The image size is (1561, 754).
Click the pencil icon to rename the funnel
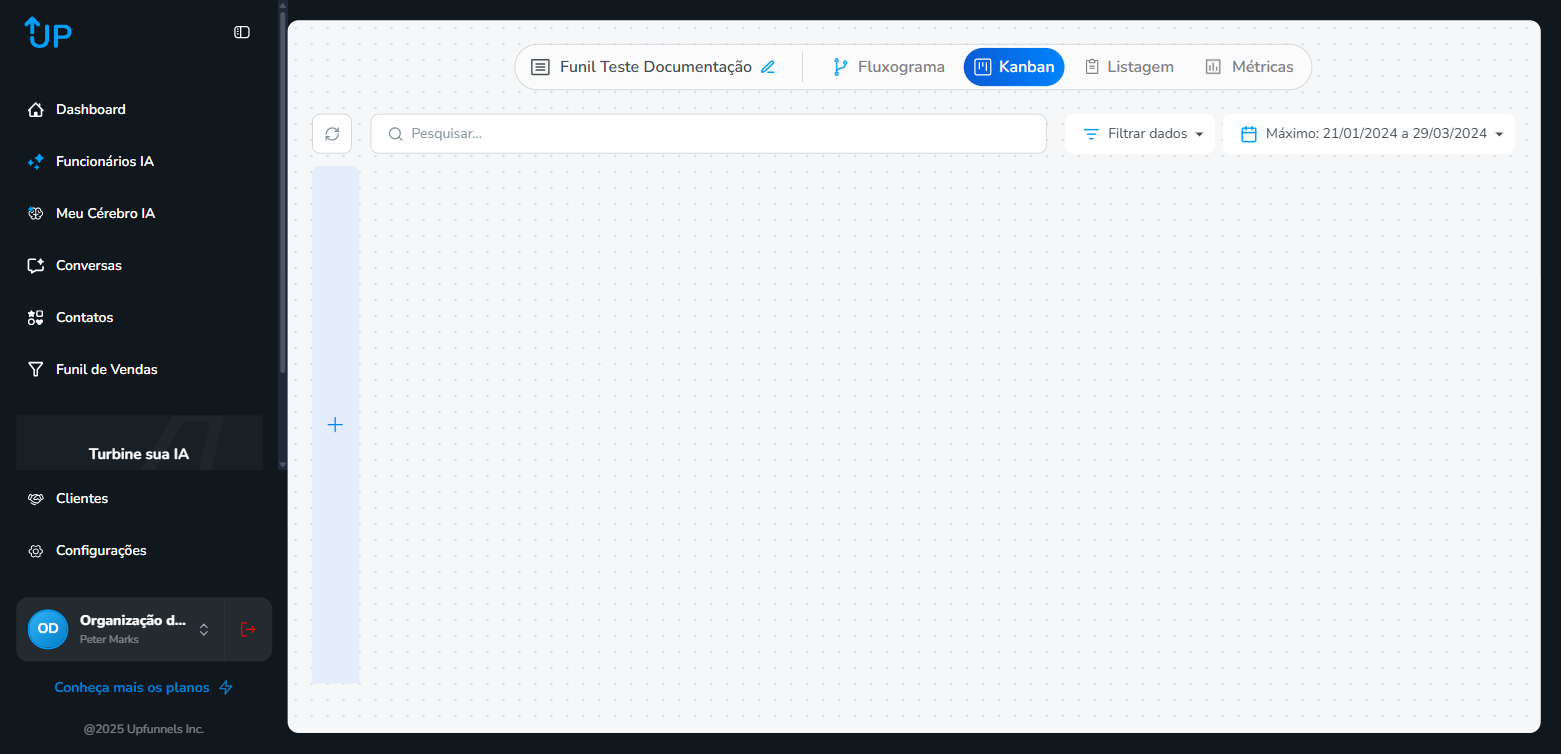(768, 67)
